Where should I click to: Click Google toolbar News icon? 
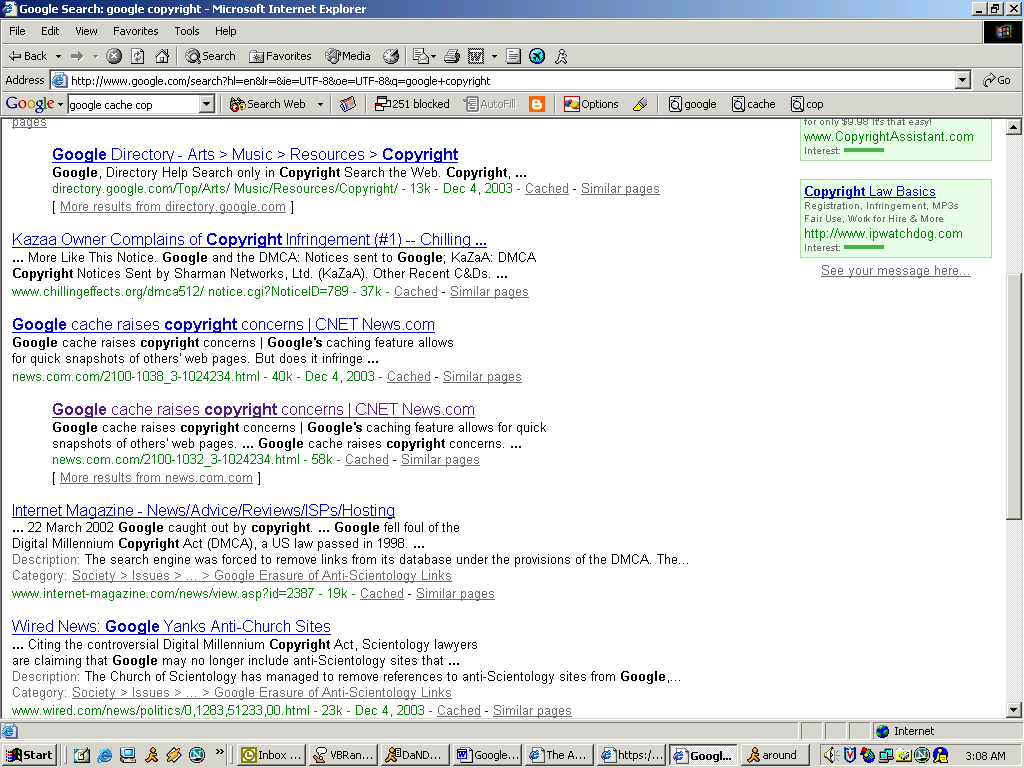348,104
